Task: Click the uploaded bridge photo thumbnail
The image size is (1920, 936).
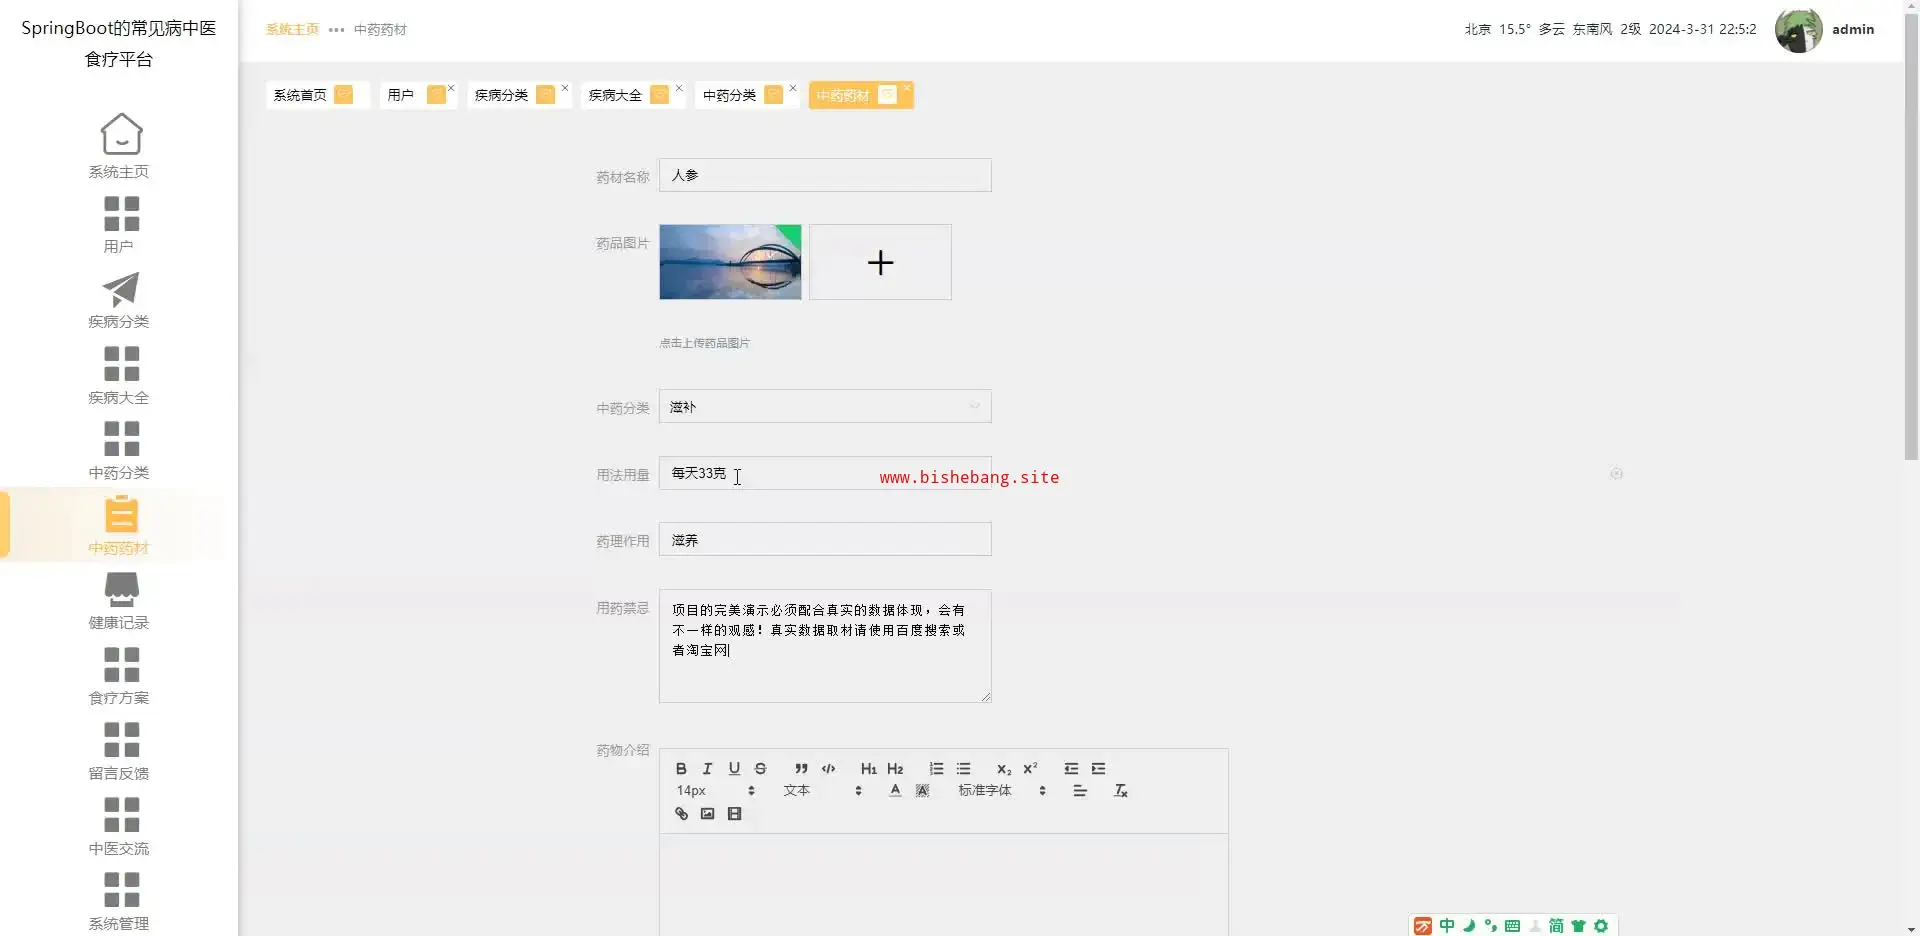Action: 730,262
